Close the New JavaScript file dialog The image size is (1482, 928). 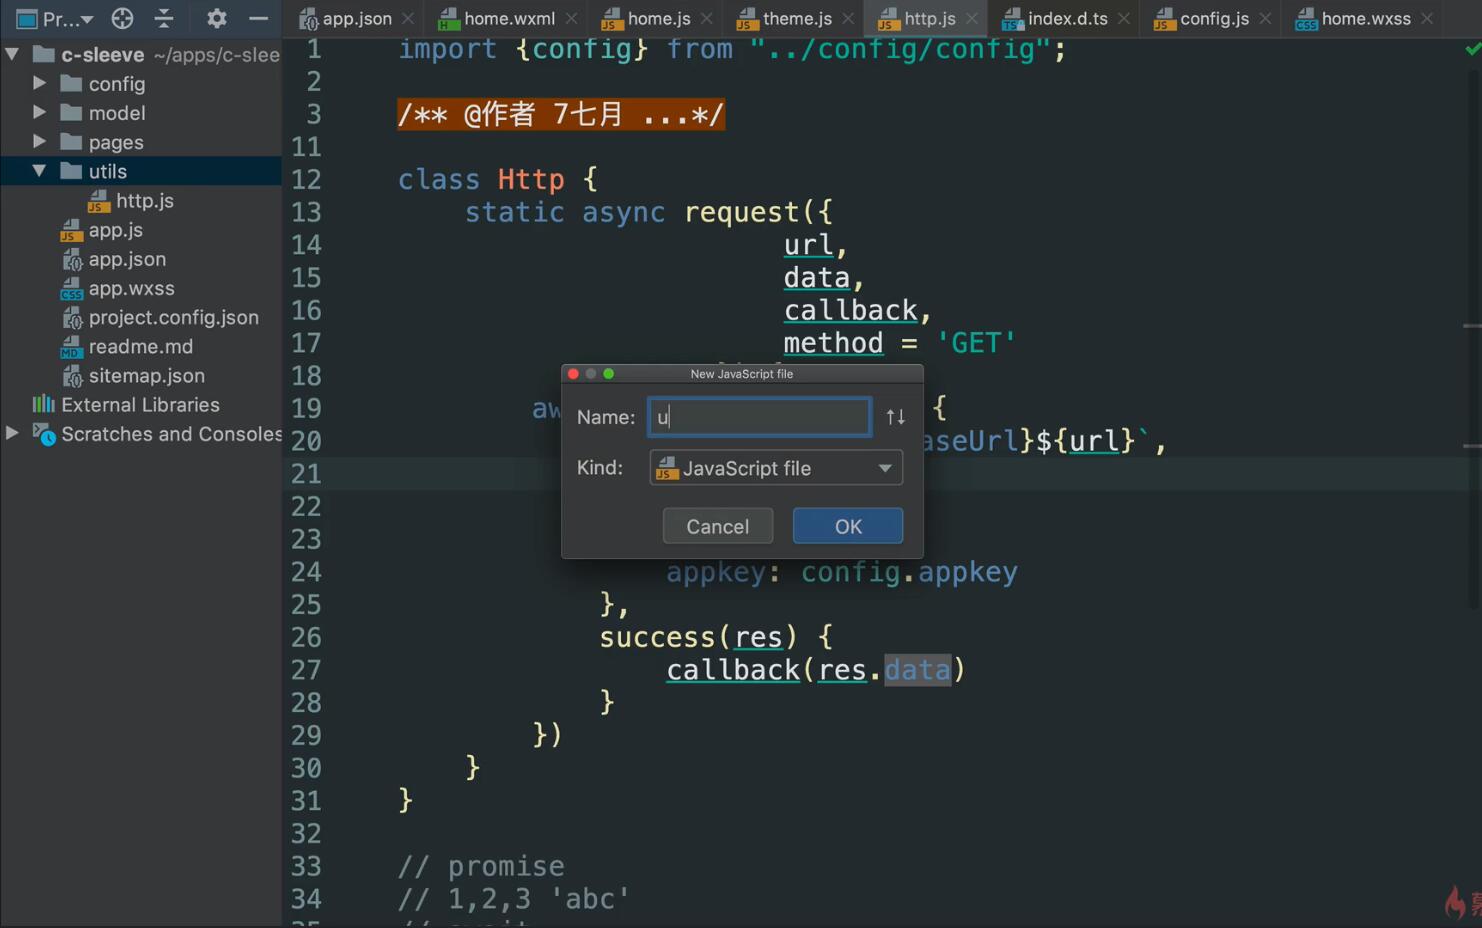click(573, 374)
